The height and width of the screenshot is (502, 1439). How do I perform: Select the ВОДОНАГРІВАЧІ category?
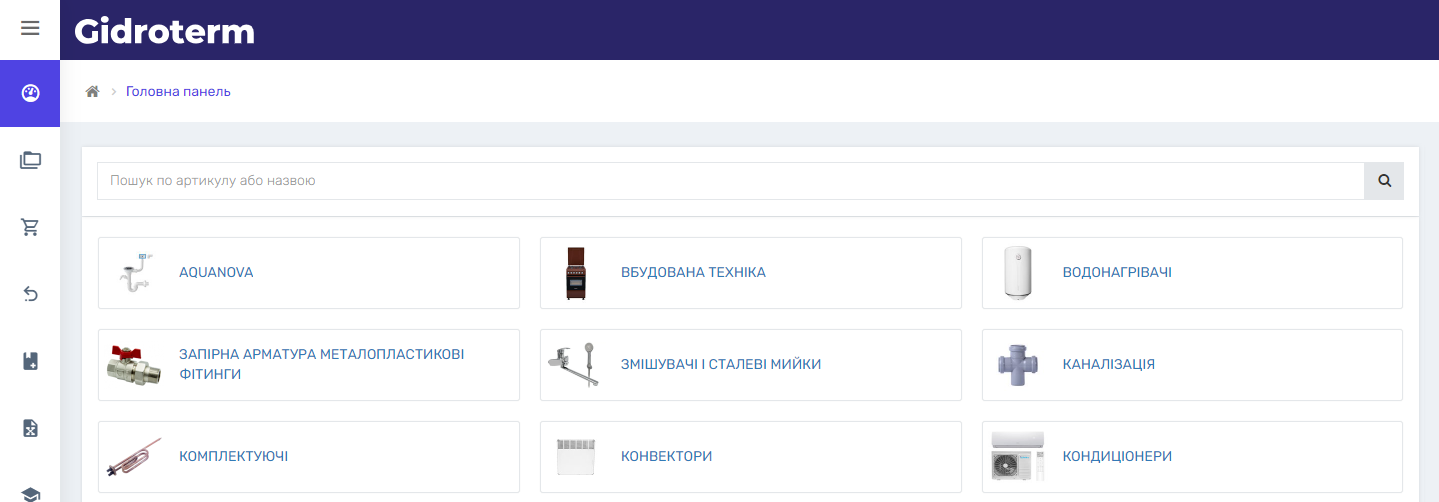(1116, 272)
